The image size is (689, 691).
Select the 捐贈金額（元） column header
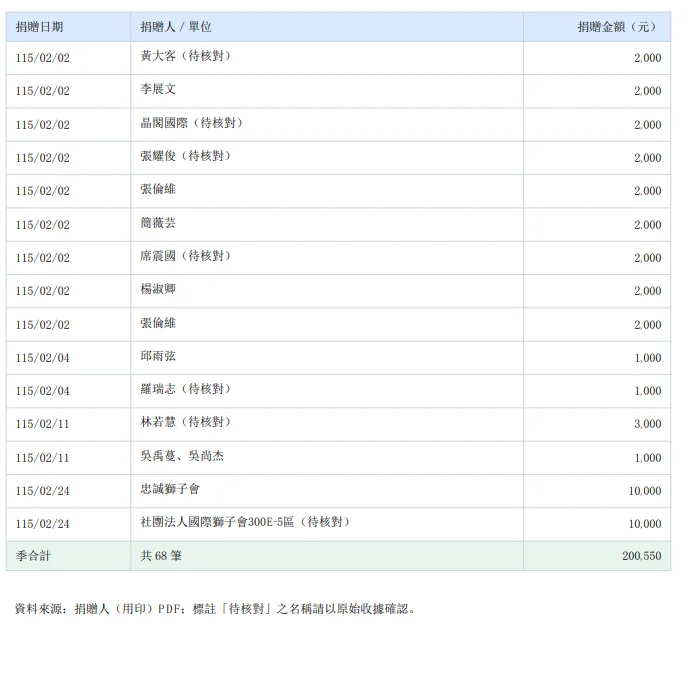click(597, 27)
